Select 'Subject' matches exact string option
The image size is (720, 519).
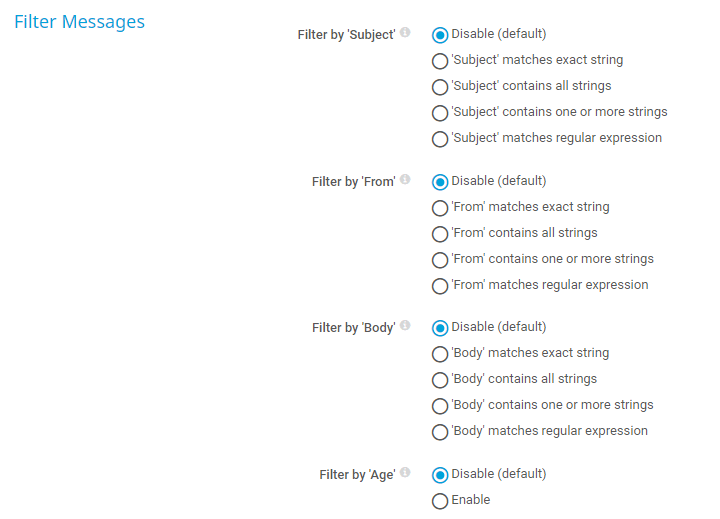[440, 61]
